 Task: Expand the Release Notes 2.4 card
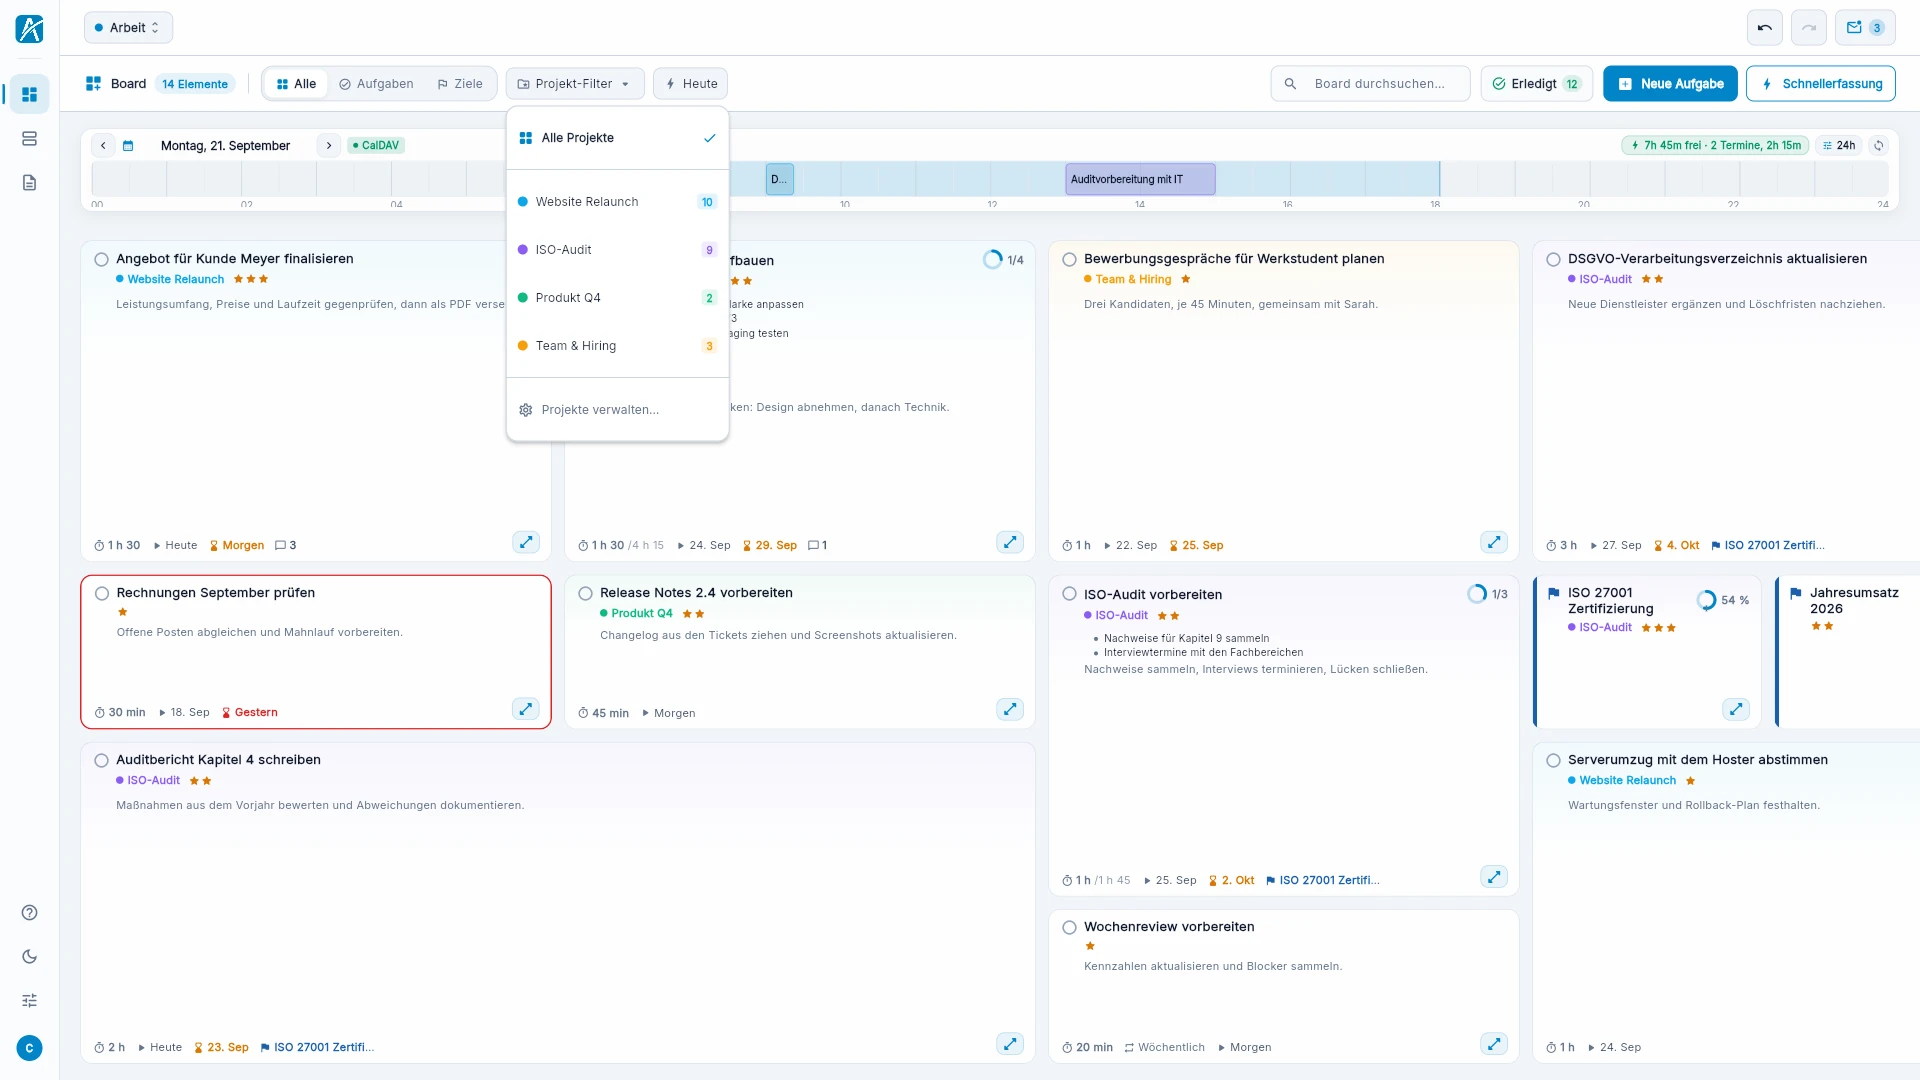click(x=1010, y=709)
